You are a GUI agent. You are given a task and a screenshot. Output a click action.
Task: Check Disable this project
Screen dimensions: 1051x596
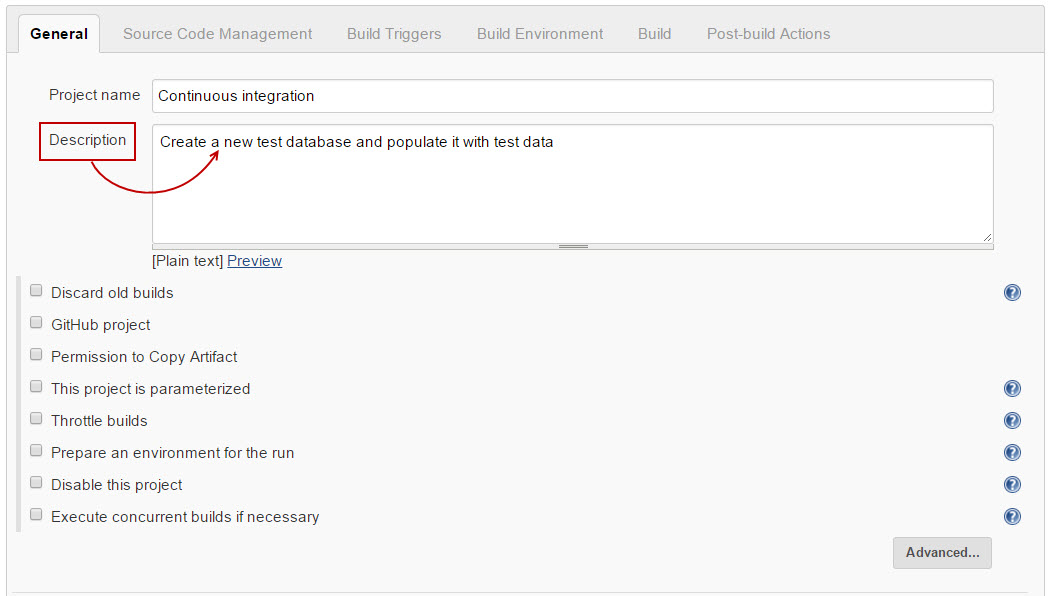36,483
